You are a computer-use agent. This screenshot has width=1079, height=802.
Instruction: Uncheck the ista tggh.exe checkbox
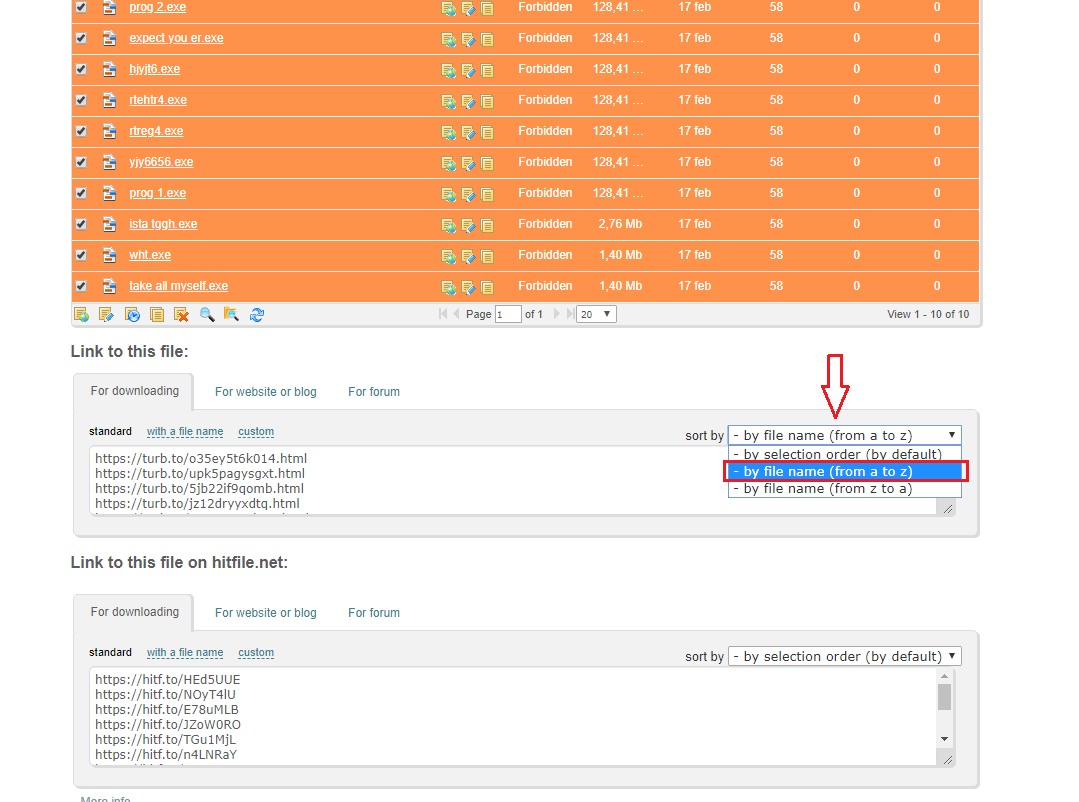81,224
